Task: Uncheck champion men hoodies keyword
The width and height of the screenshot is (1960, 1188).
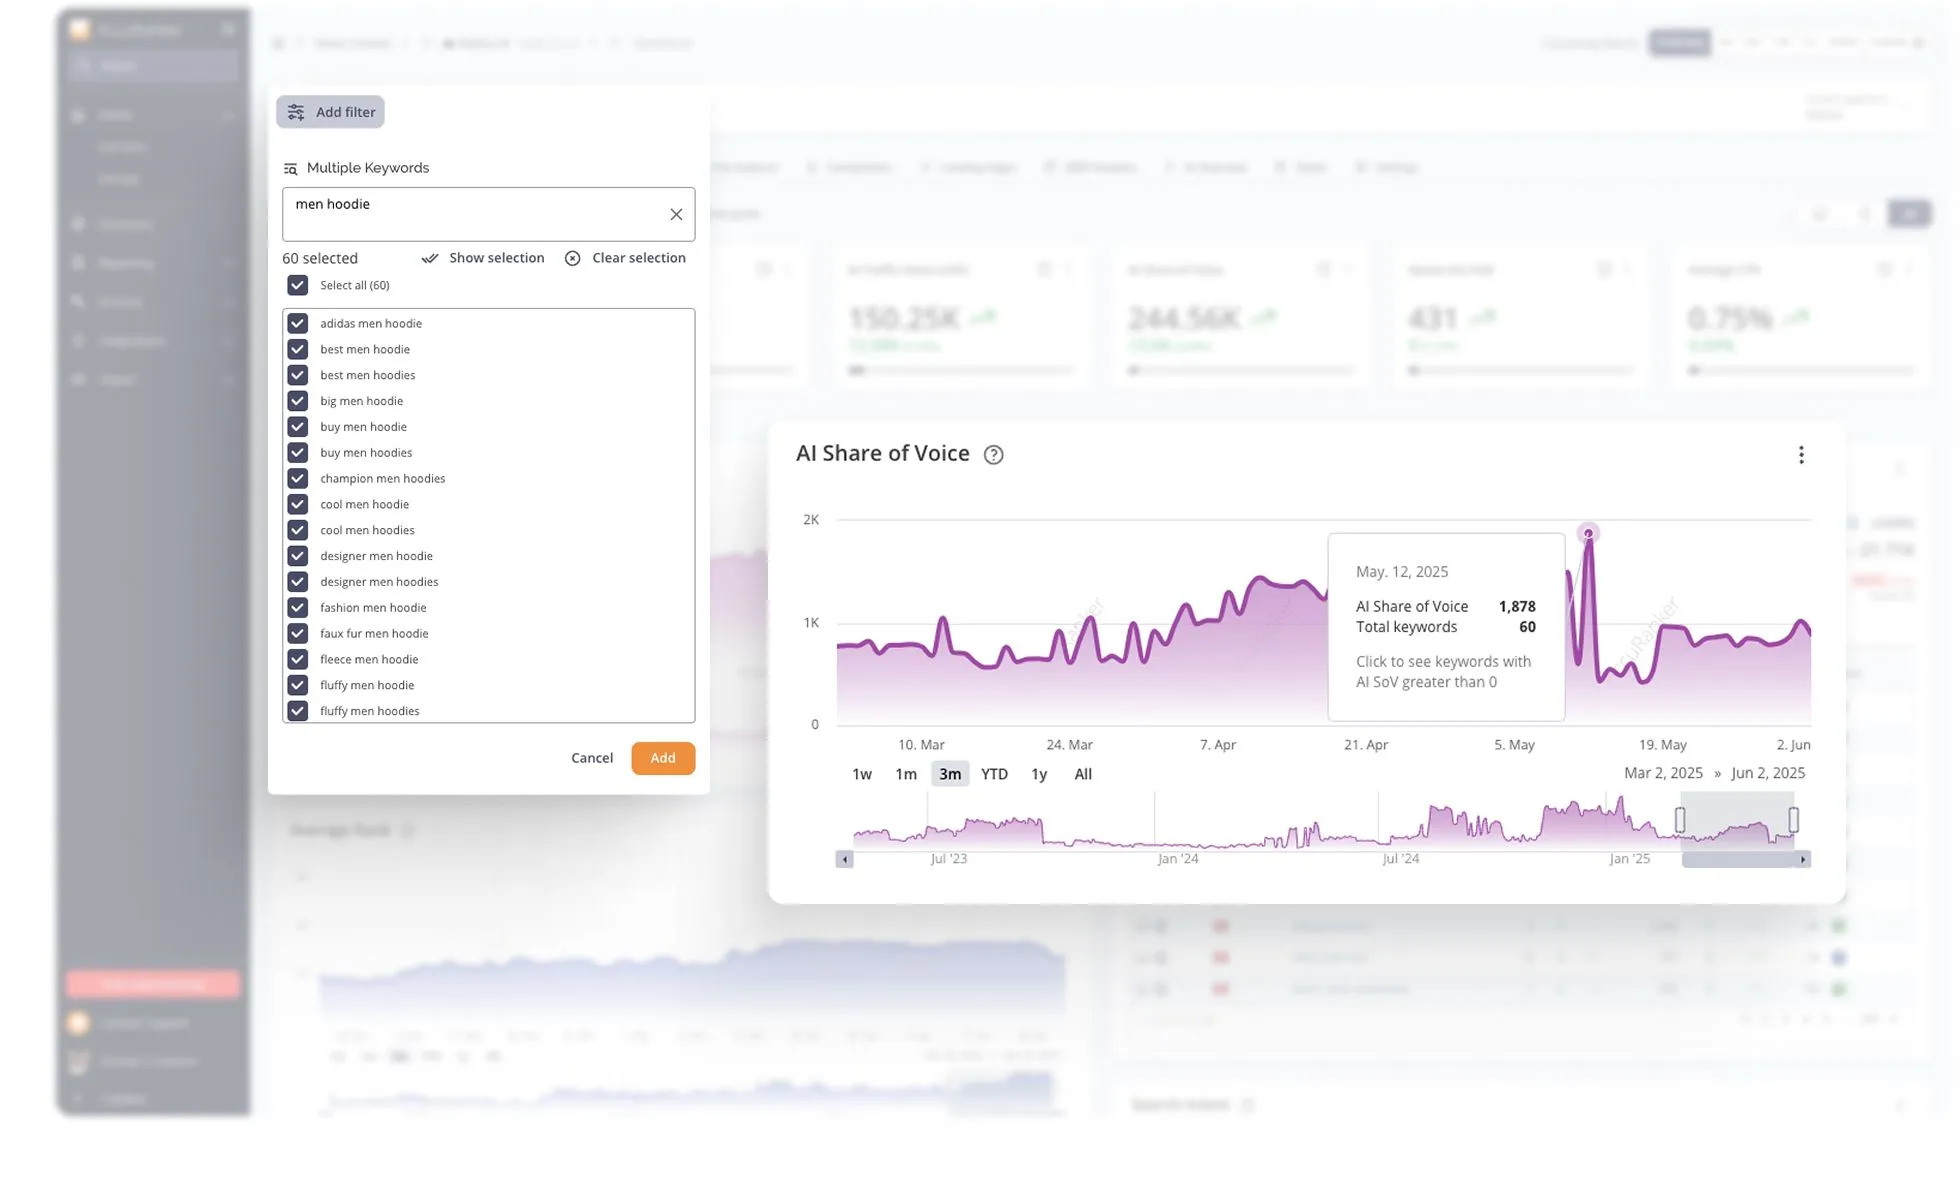Action: [x=298, y=479]
